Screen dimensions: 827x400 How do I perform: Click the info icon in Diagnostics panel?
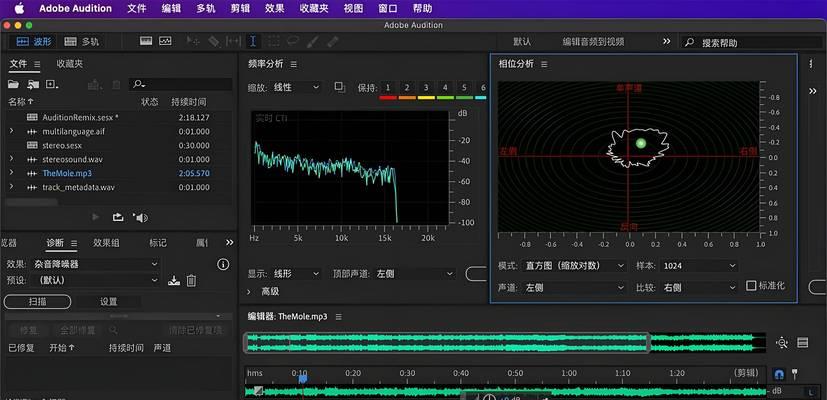(223, 264)
